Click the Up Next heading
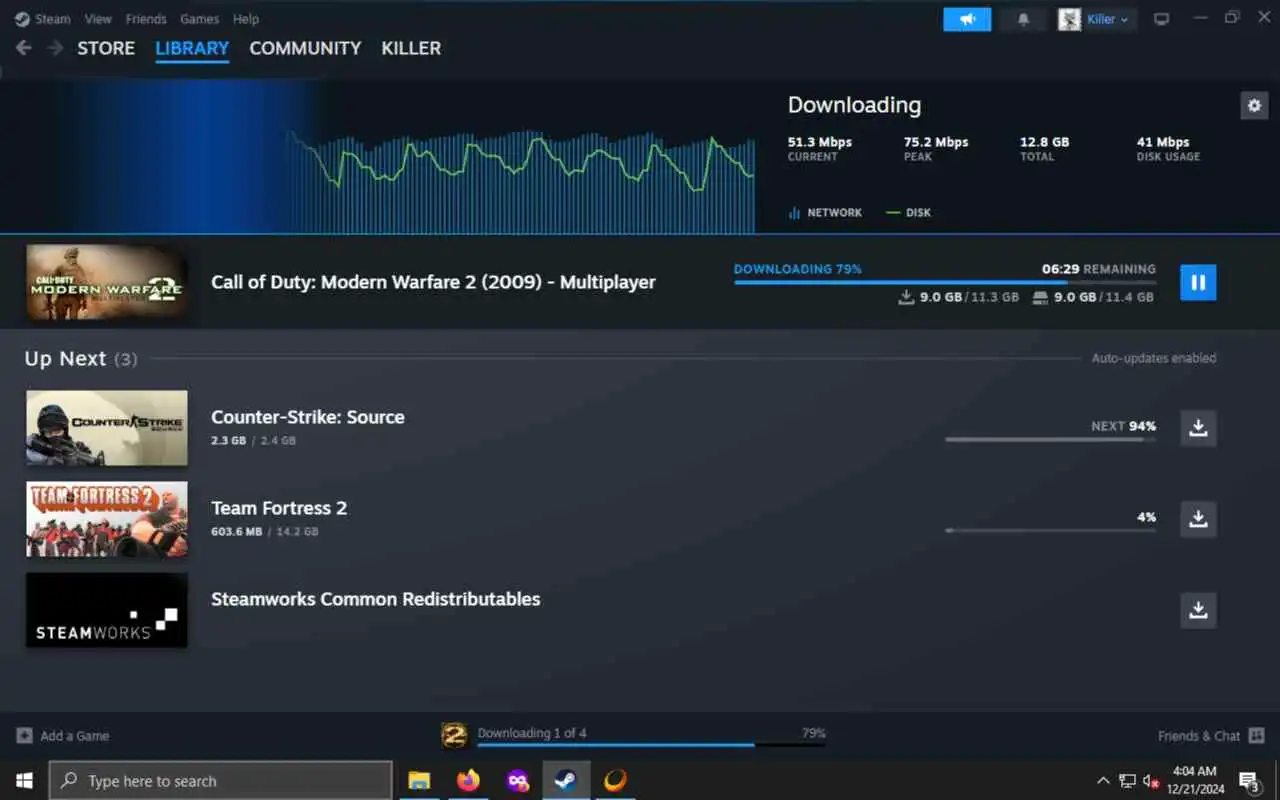The width and height of the screenshot is (1280, 800). 65,358
